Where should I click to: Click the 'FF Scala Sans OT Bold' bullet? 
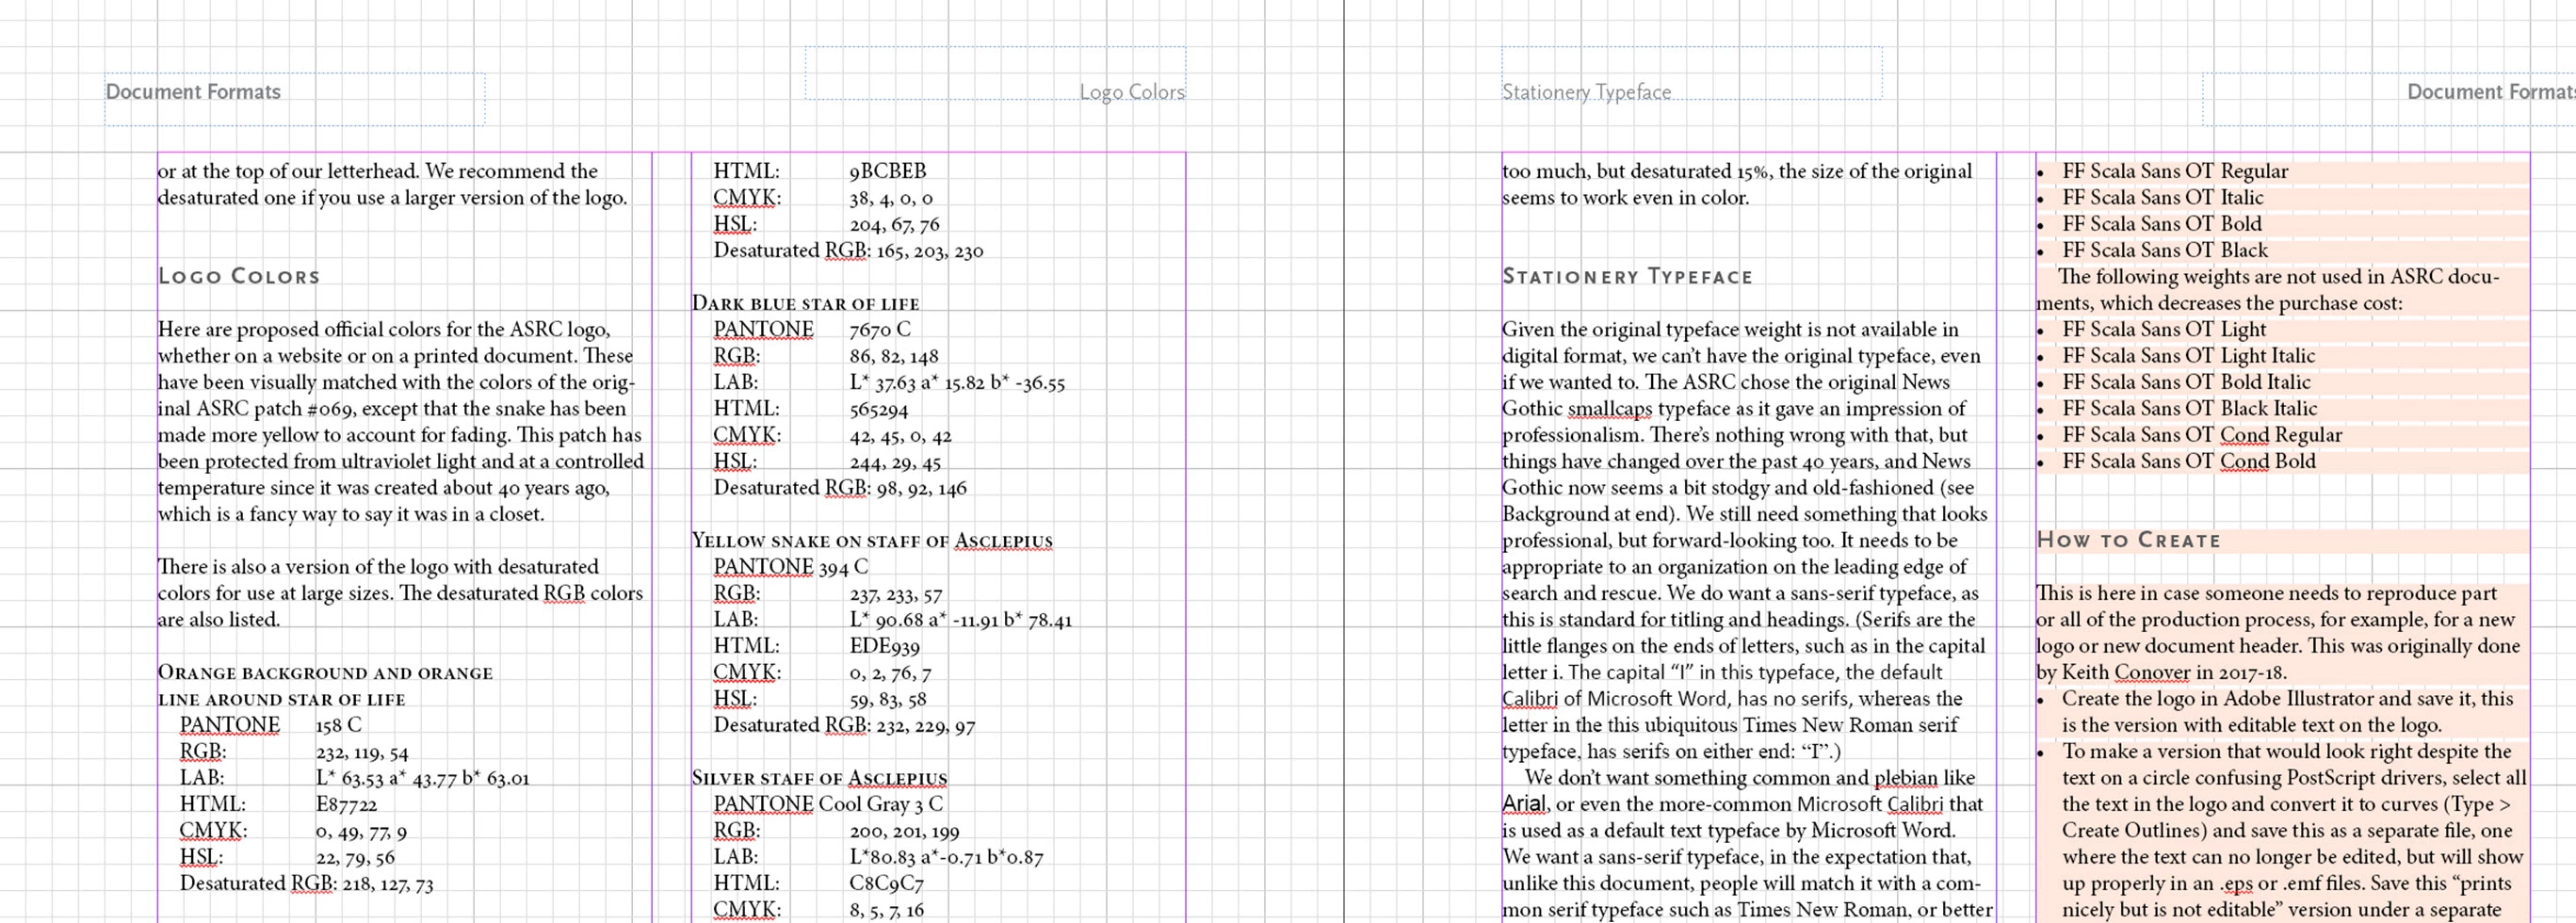(x=2161, y=224)
